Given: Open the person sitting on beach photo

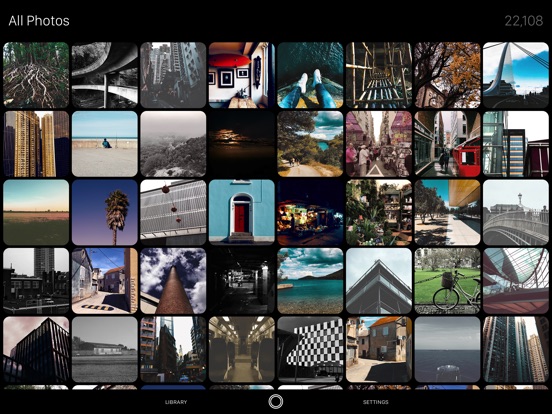Looking at the screenshot, I should pyautogui.click(x=105, y=144).
